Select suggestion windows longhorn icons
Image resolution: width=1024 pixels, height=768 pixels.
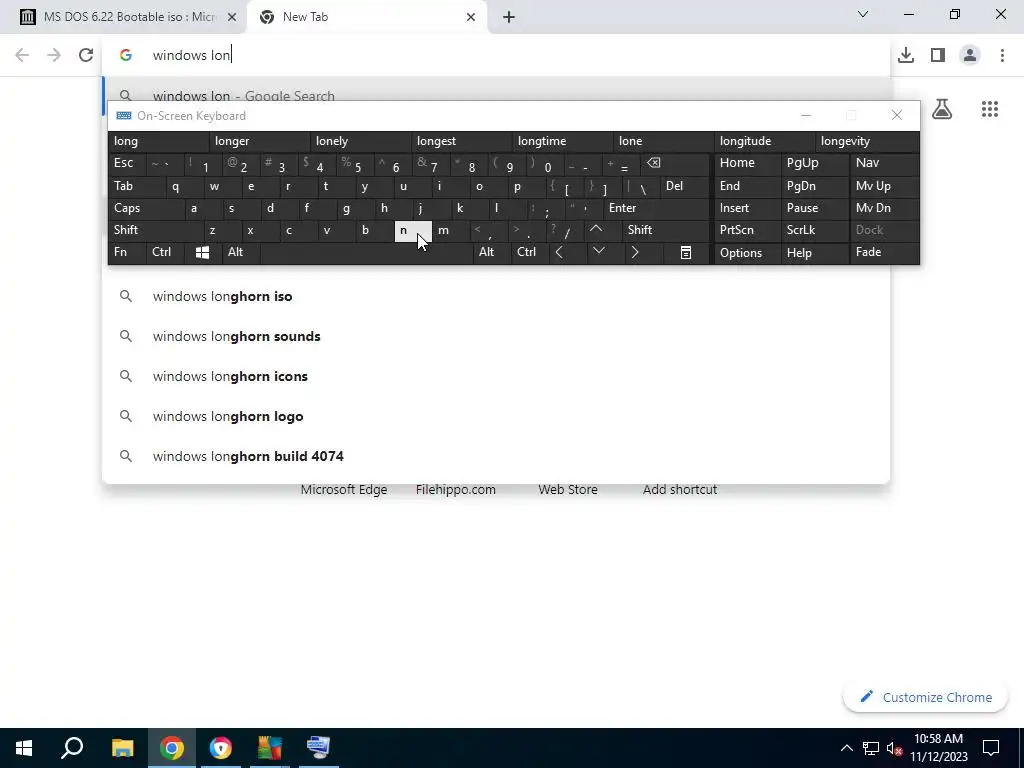(496, 376)
